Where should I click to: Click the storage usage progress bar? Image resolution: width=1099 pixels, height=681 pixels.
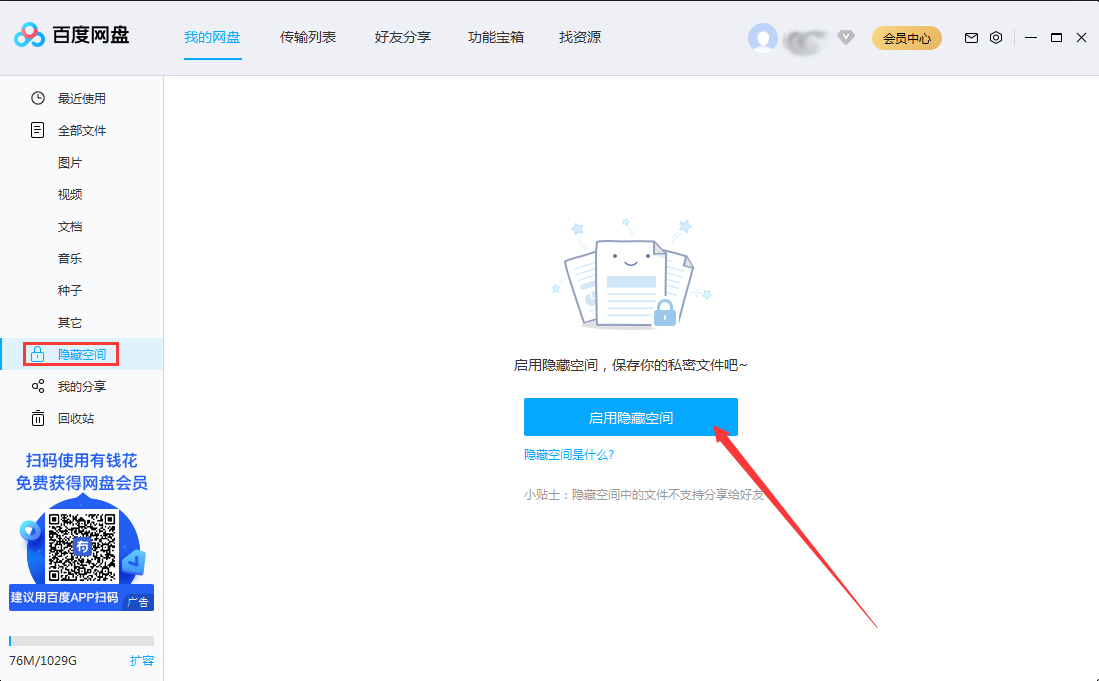point(80,640)
